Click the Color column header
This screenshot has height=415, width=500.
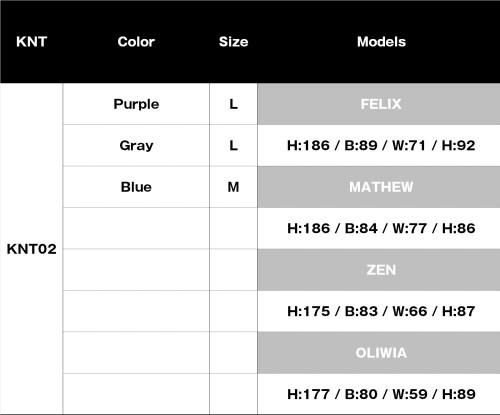click(x=136, y=42)
